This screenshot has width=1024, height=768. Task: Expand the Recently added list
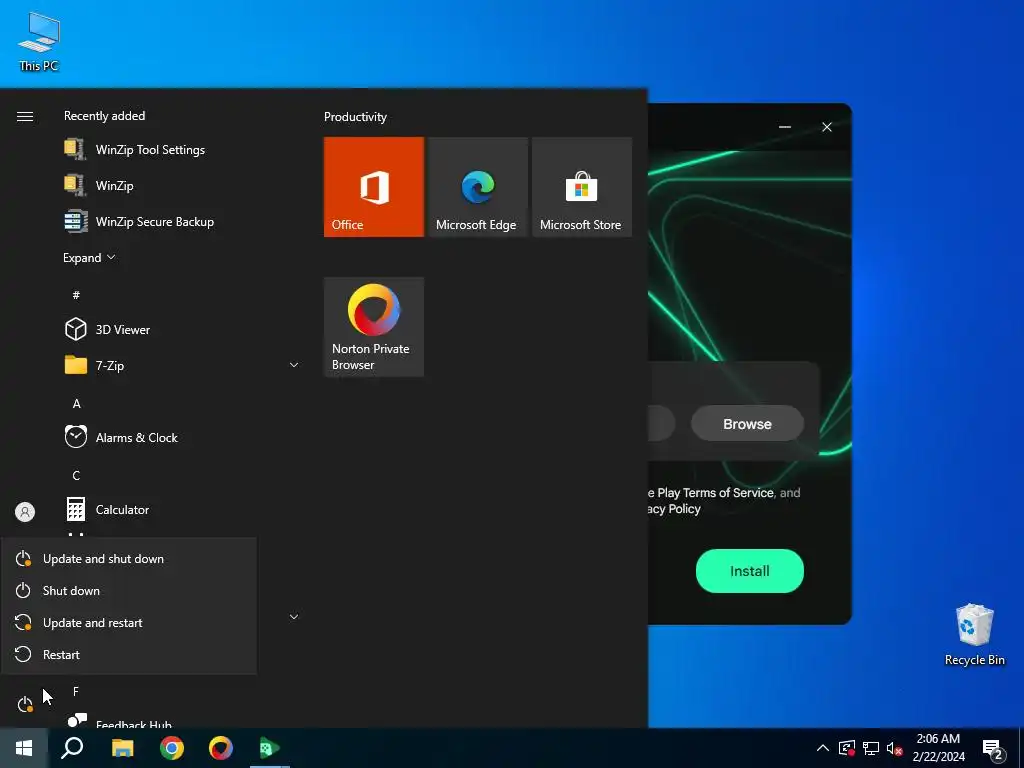pos(89,257)
